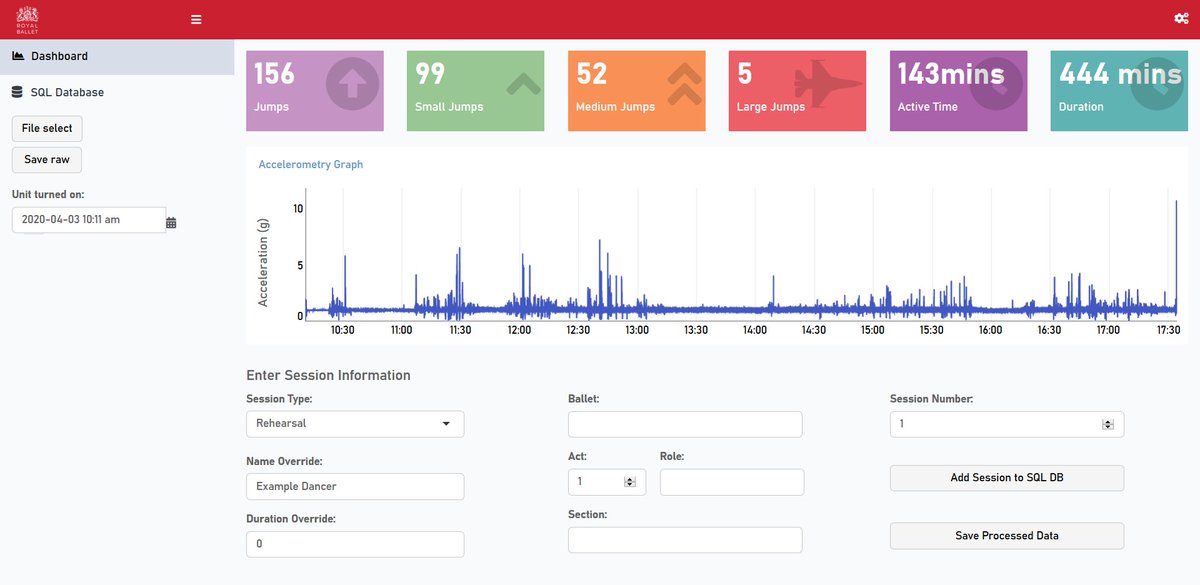Click the Act number stepper arrows
Image resolution: width=1200 pixels, height=585 pixels.
pos(629,482)
